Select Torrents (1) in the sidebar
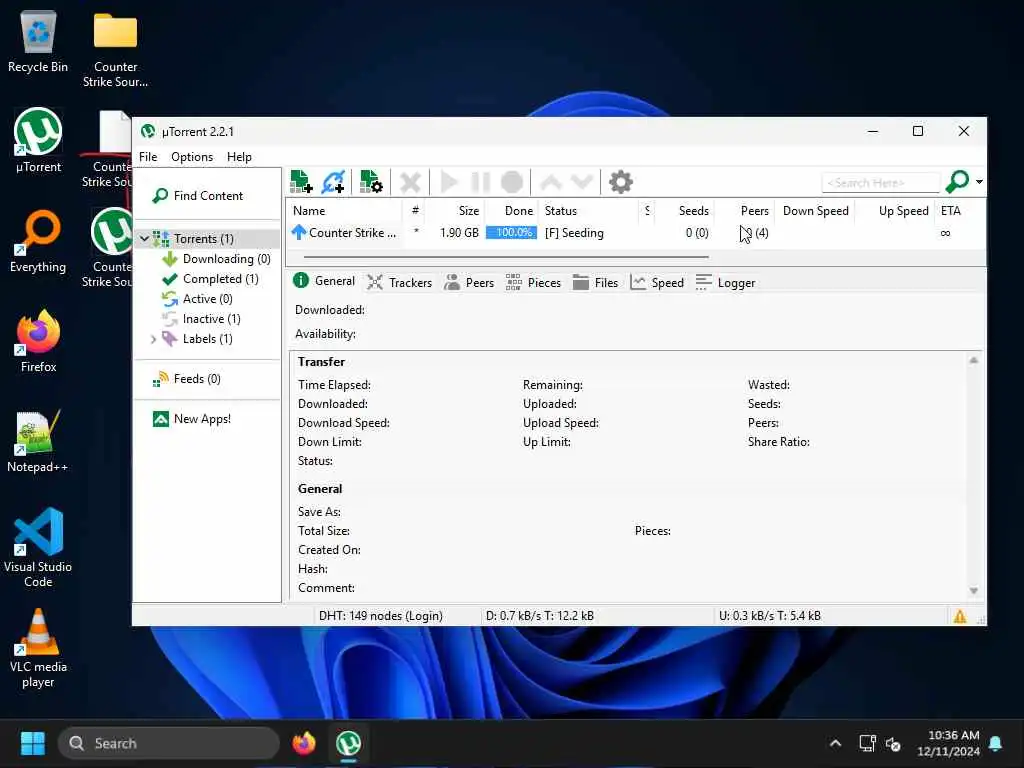The width and height of the screenshot is (1024, 768). (203, 239)
